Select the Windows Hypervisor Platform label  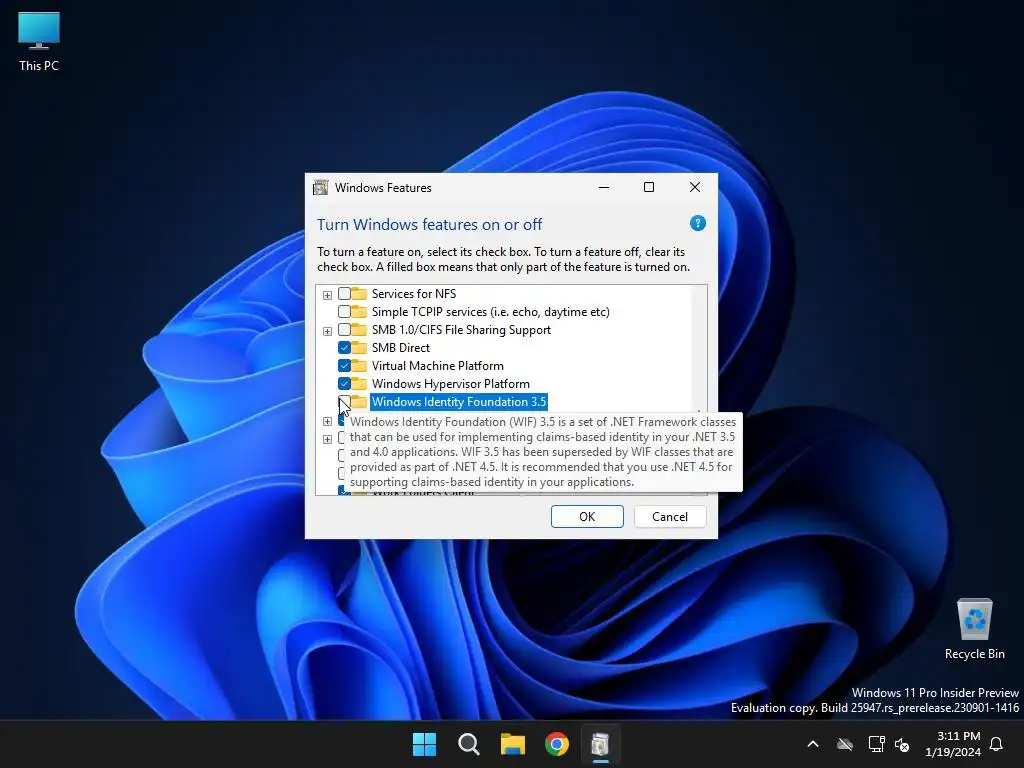pos(451,383)
